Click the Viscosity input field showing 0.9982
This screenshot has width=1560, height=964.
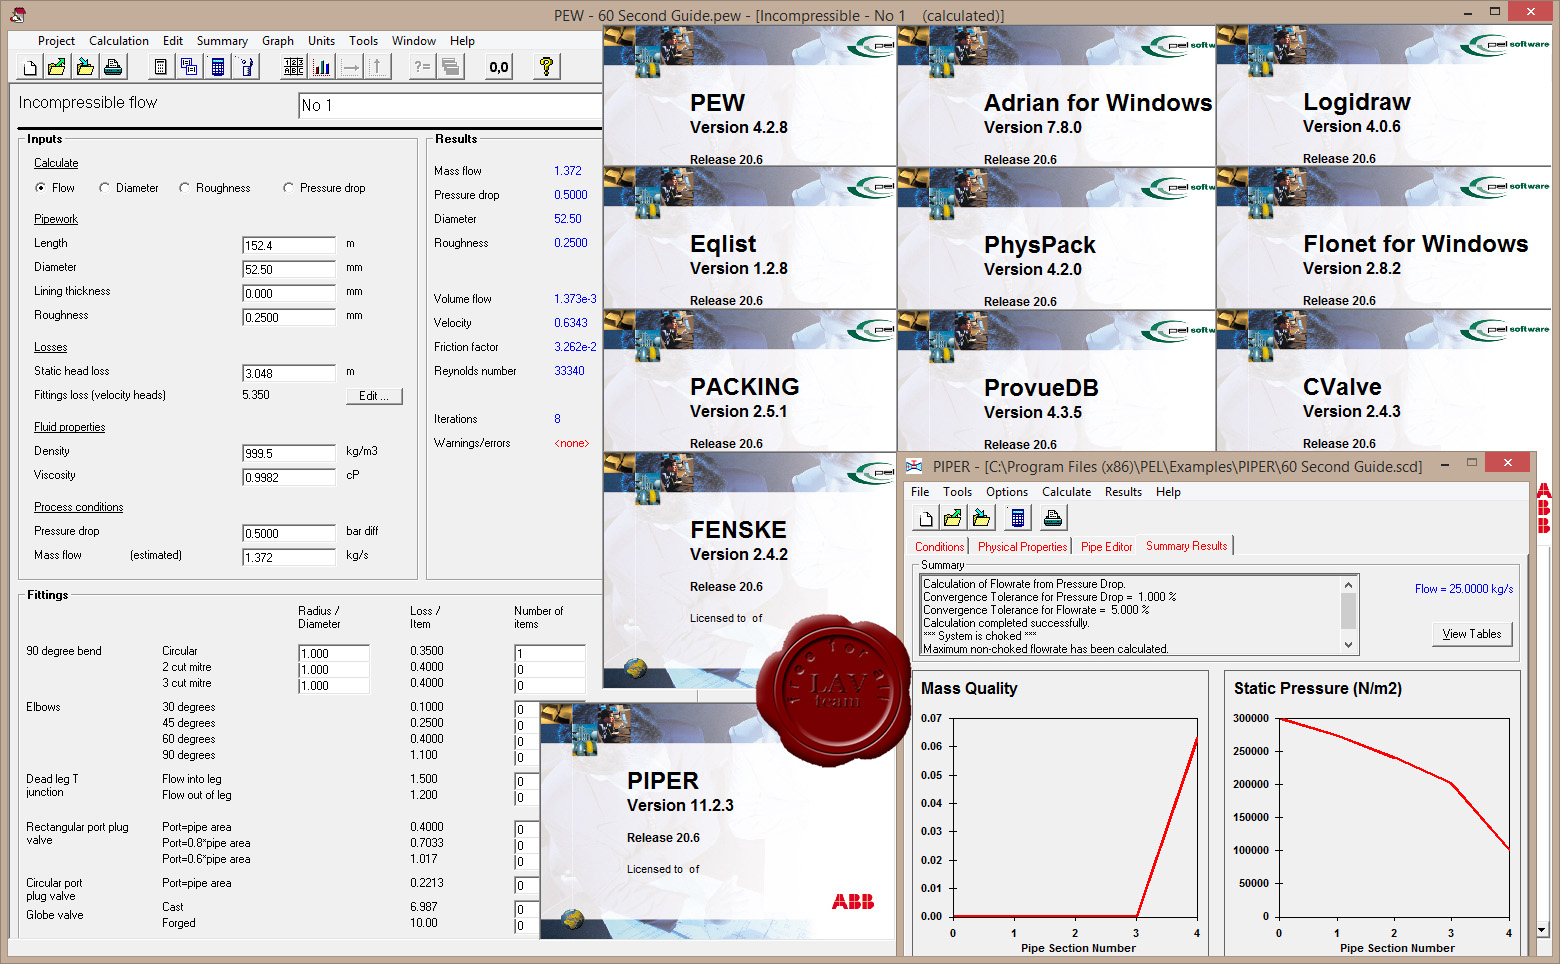[x=289, y=477]
